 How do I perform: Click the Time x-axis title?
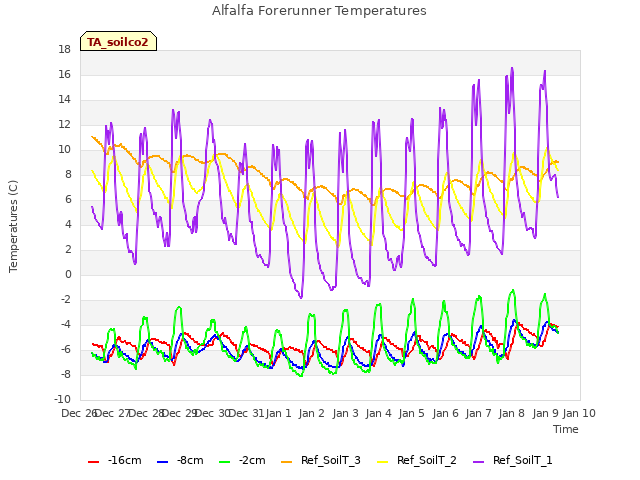(566, 429)
